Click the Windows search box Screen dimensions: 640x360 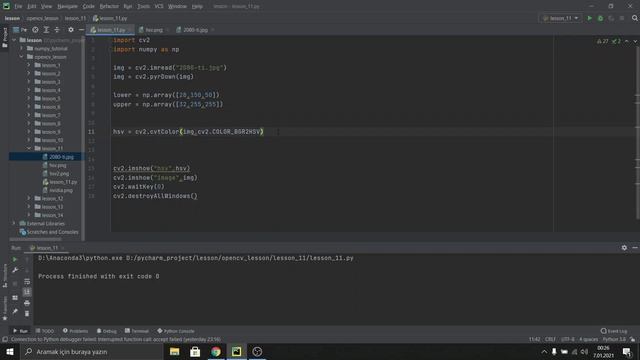(91, 351)
